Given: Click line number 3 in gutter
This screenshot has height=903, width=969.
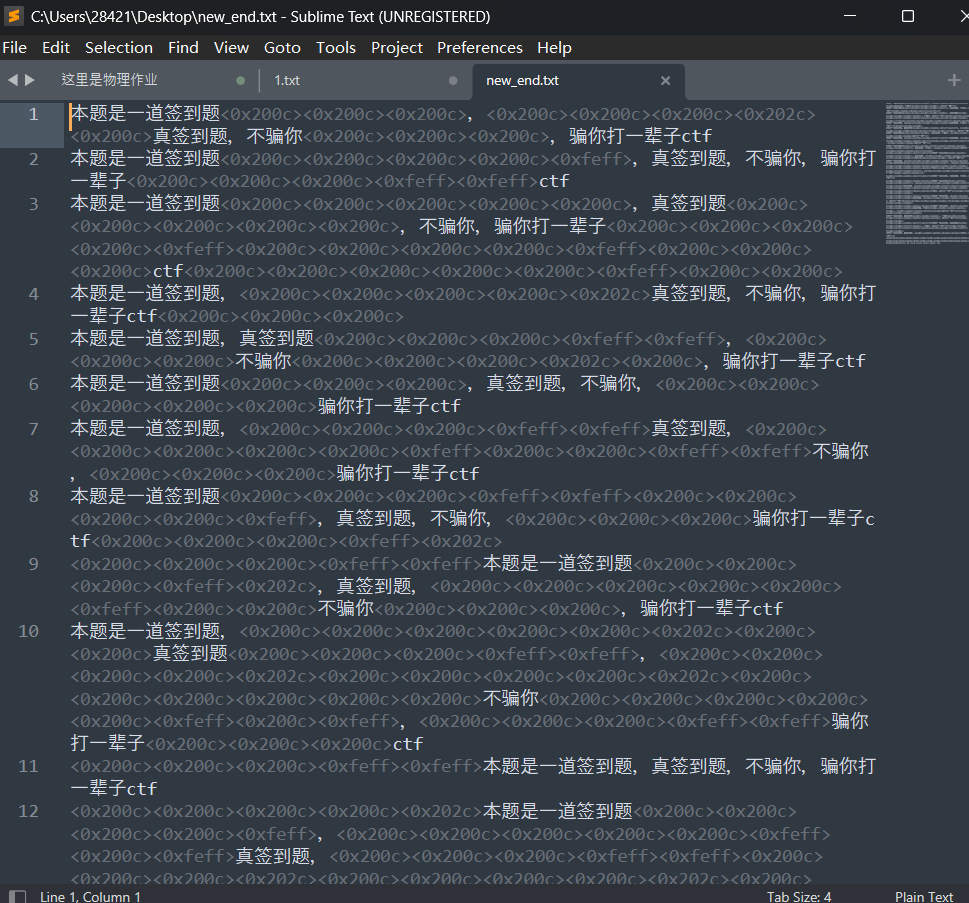Looking at the screenshot, I should coord(33,204).
